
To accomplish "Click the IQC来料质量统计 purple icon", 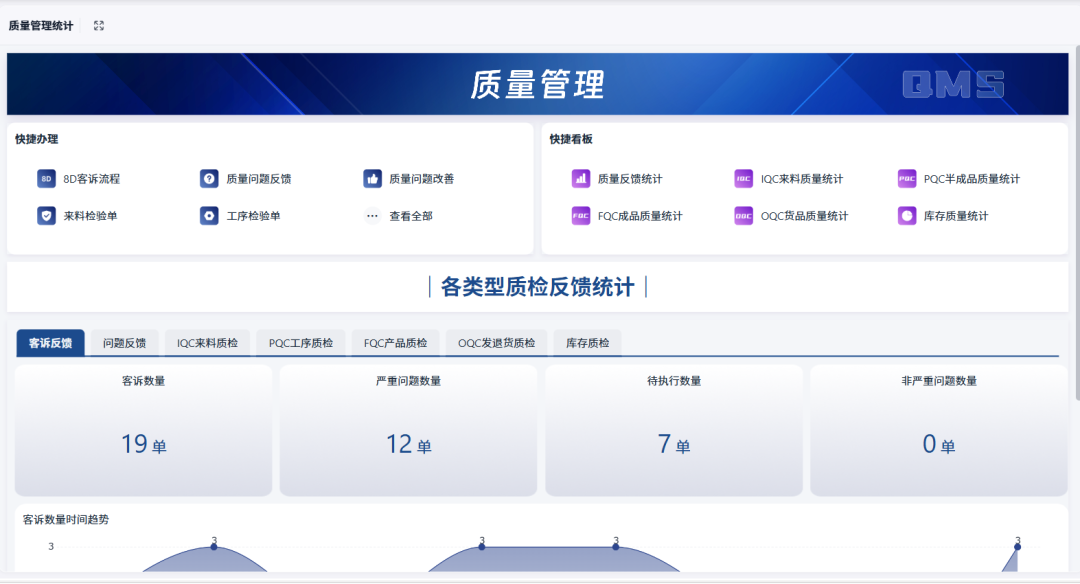I will [x=744, y=178].
